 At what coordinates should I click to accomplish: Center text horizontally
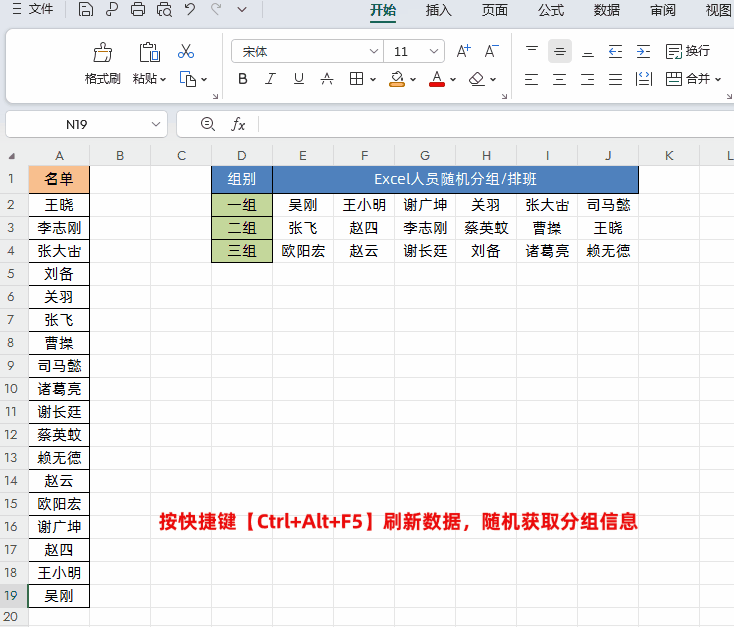[x=559, y=79]
